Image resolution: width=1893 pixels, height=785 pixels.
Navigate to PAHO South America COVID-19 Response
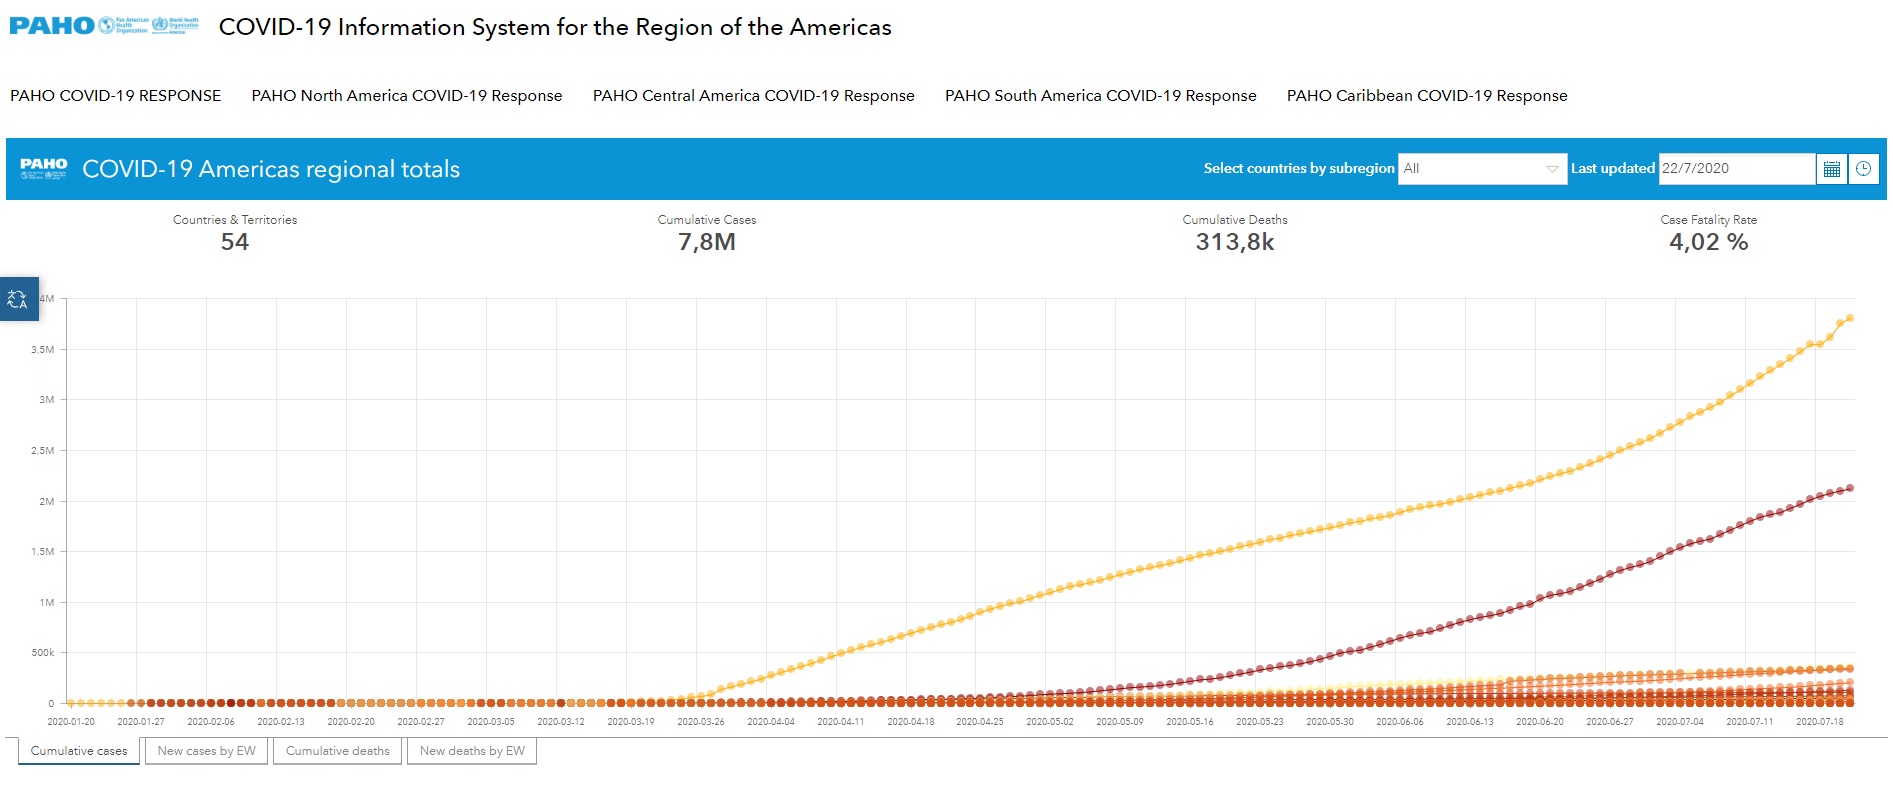(x=1100, y=96)
